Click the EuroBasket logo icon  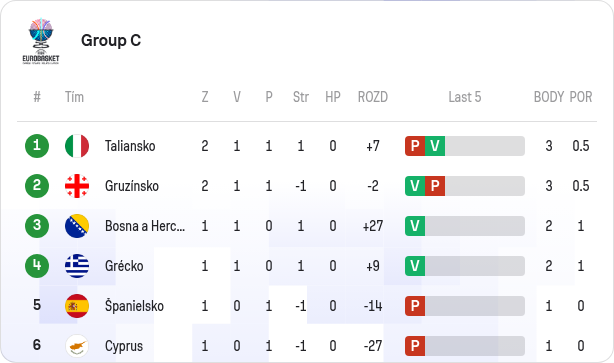(41, 41)
